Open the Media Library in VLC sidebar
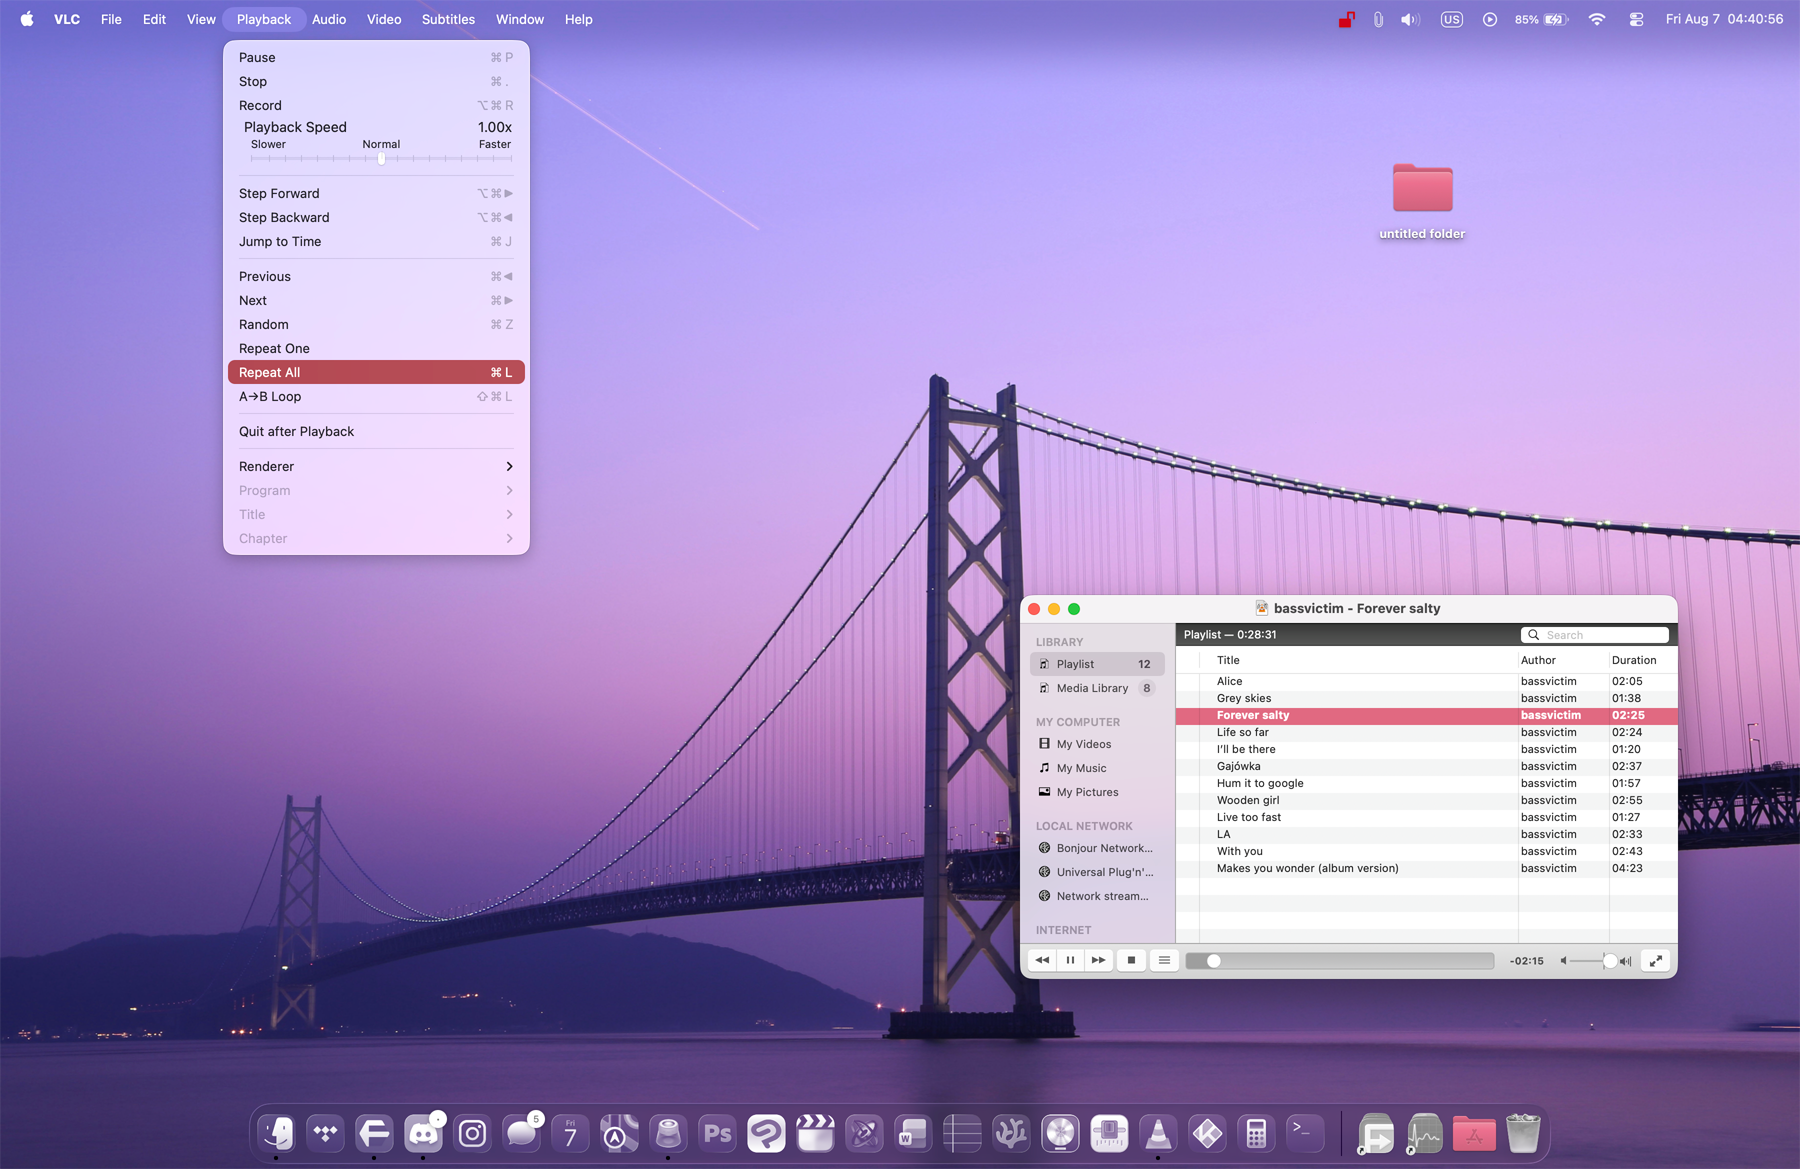Viewport: 1800px width, 1169px height. [1096, 688]
